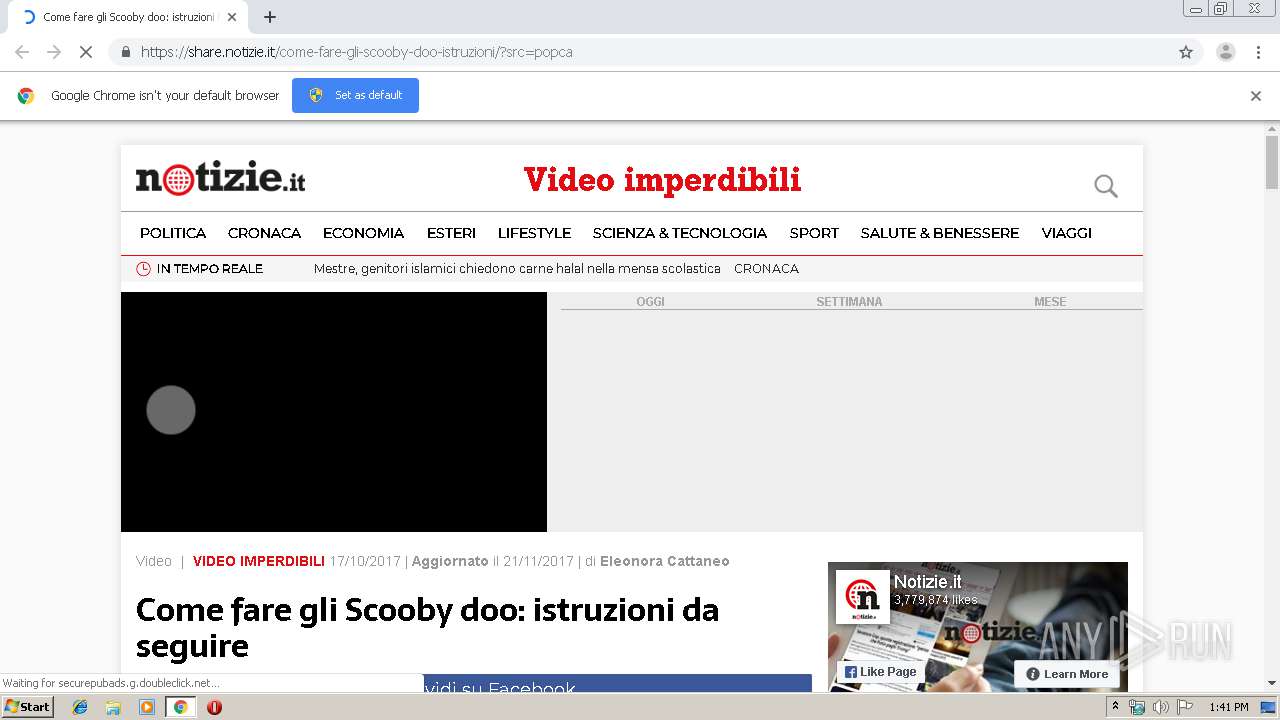Open the LIFESTYLE section
This screenshot has height=720, width=1280.
[534, 233]
